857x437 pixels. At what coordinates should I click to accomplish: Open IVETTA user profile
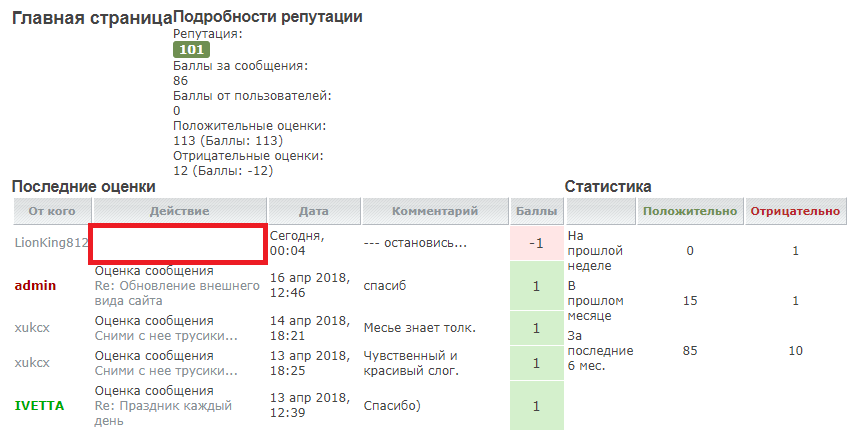coord(39,405)
